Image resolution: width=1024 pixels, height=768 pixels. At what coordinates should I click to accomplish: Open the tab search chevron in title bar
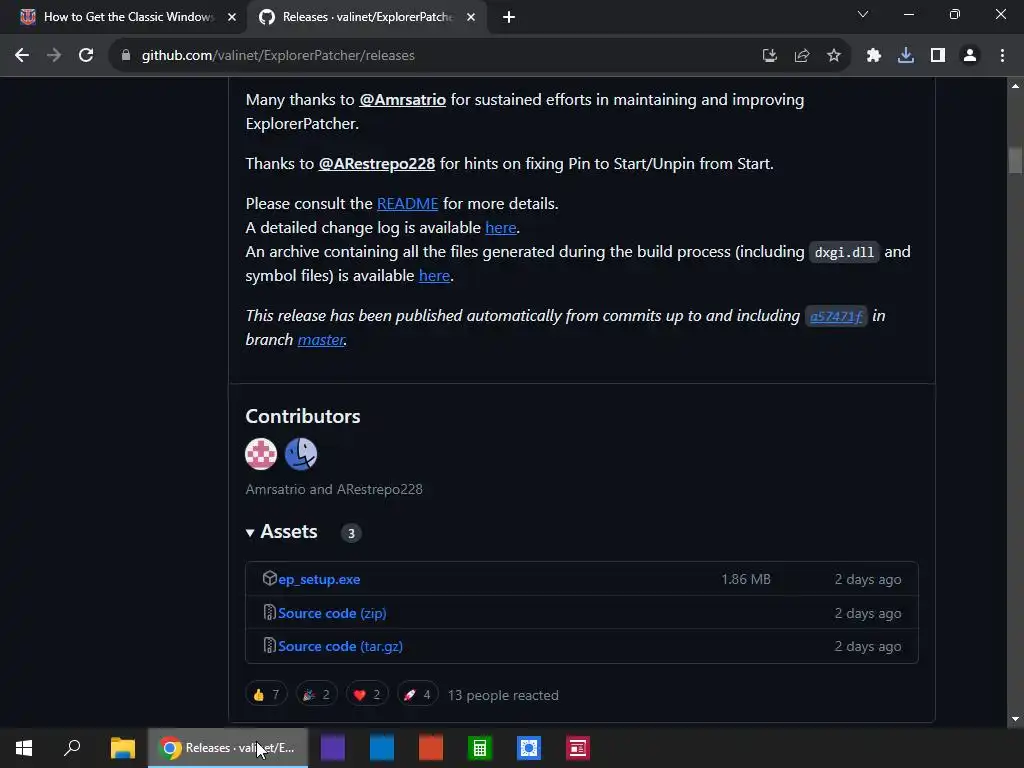(x=863, y=14)
